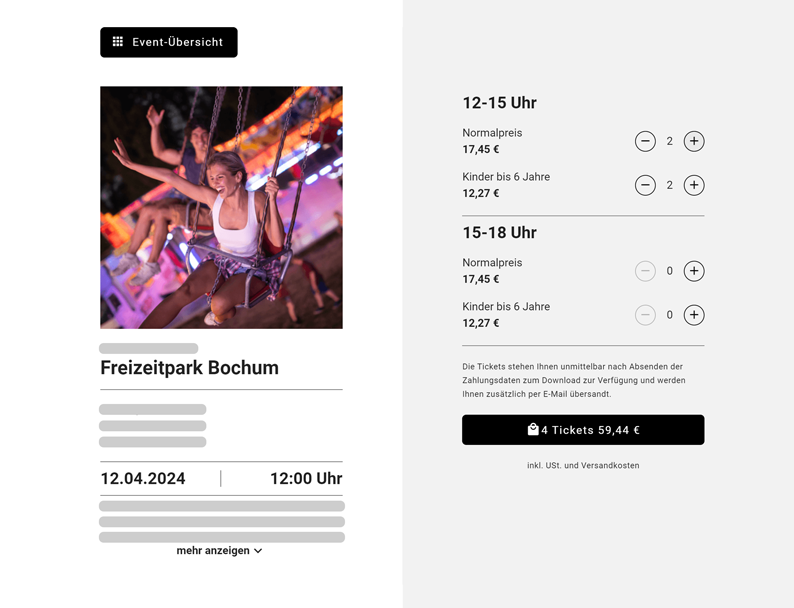Click the 12:00 Uhr start time

tap(306, 479)
